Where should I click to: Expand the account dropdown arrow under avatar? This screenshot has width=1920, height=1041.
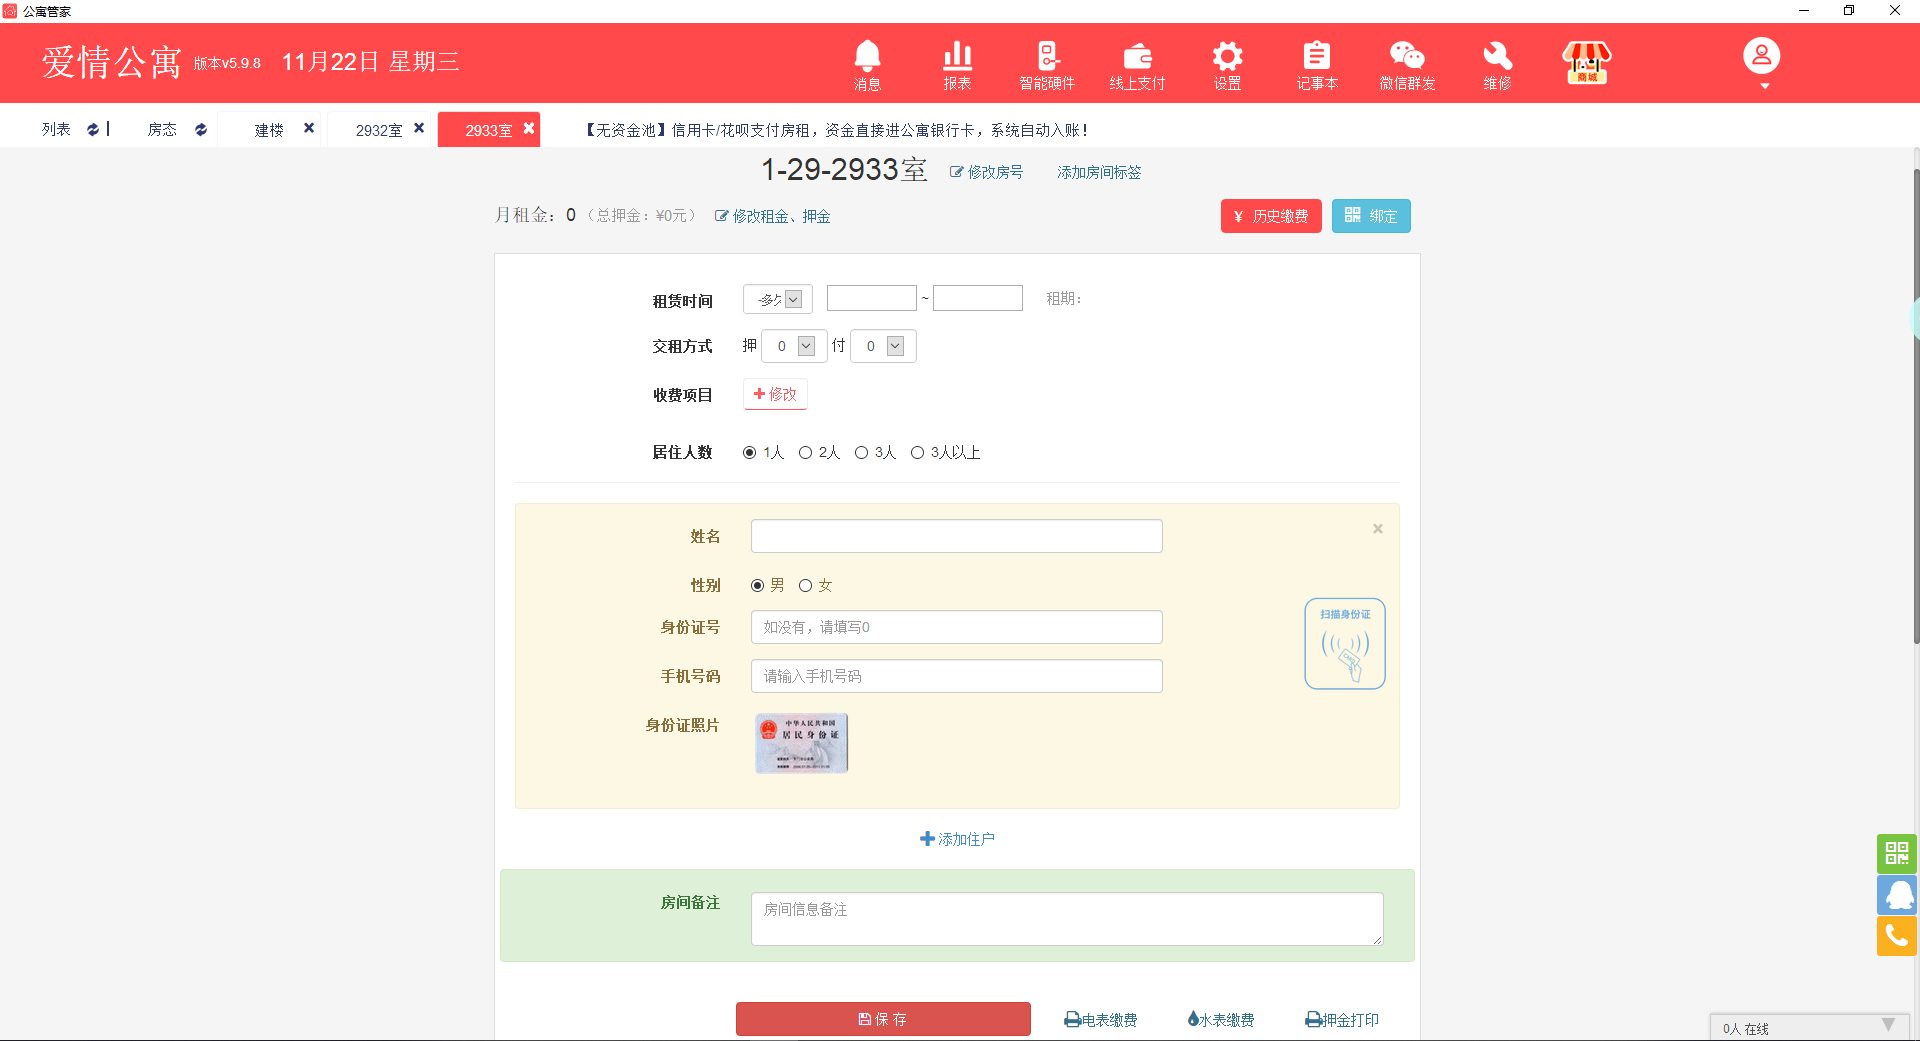(1765, 86)
